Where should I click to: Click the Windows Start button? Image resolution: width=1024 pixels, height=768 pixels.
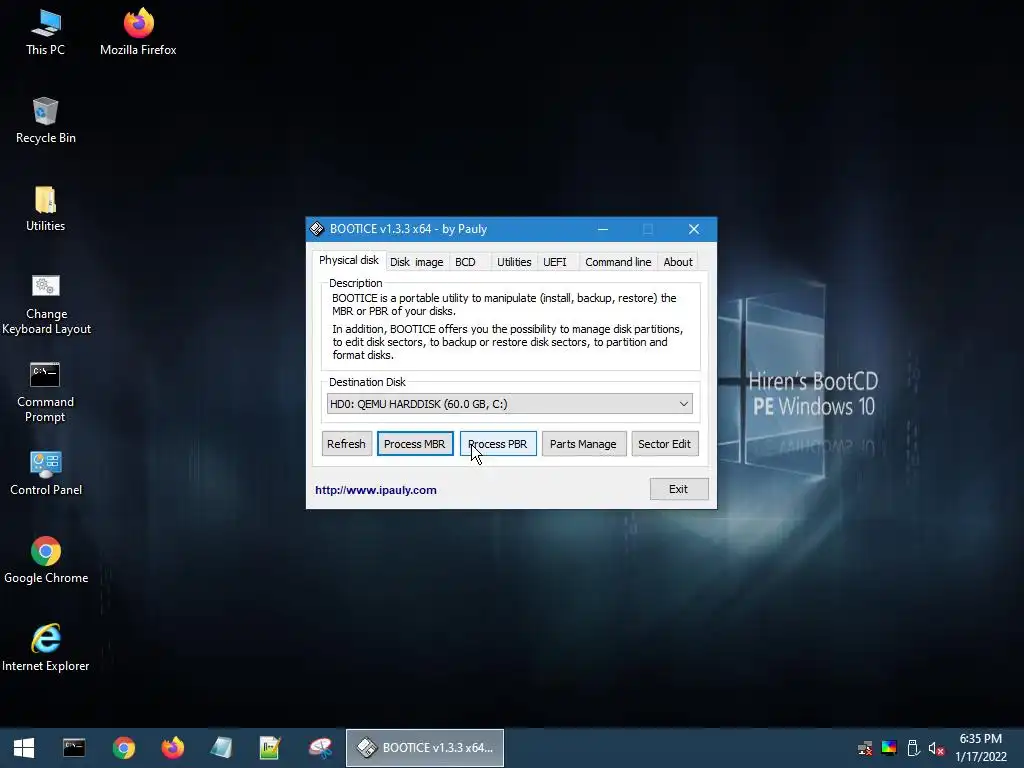click(24, 748)
